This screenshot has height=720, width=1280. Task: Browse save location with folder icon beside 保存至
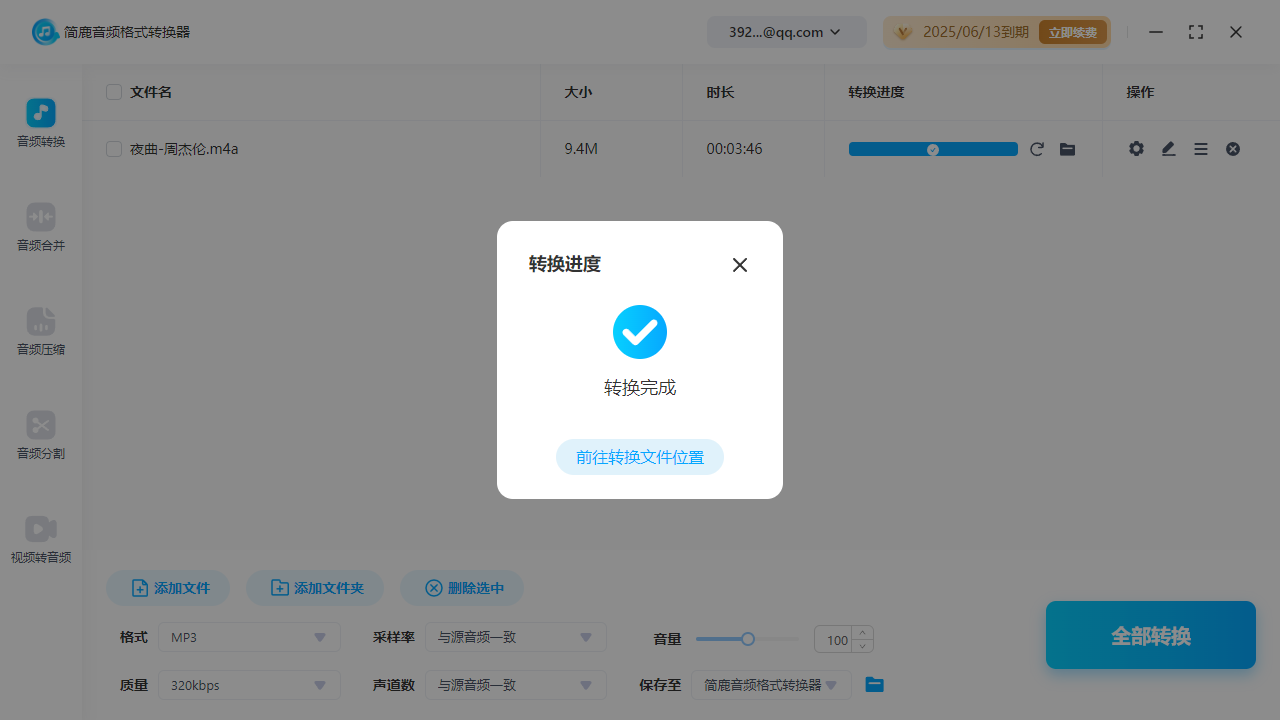click(x=874, y=684)
